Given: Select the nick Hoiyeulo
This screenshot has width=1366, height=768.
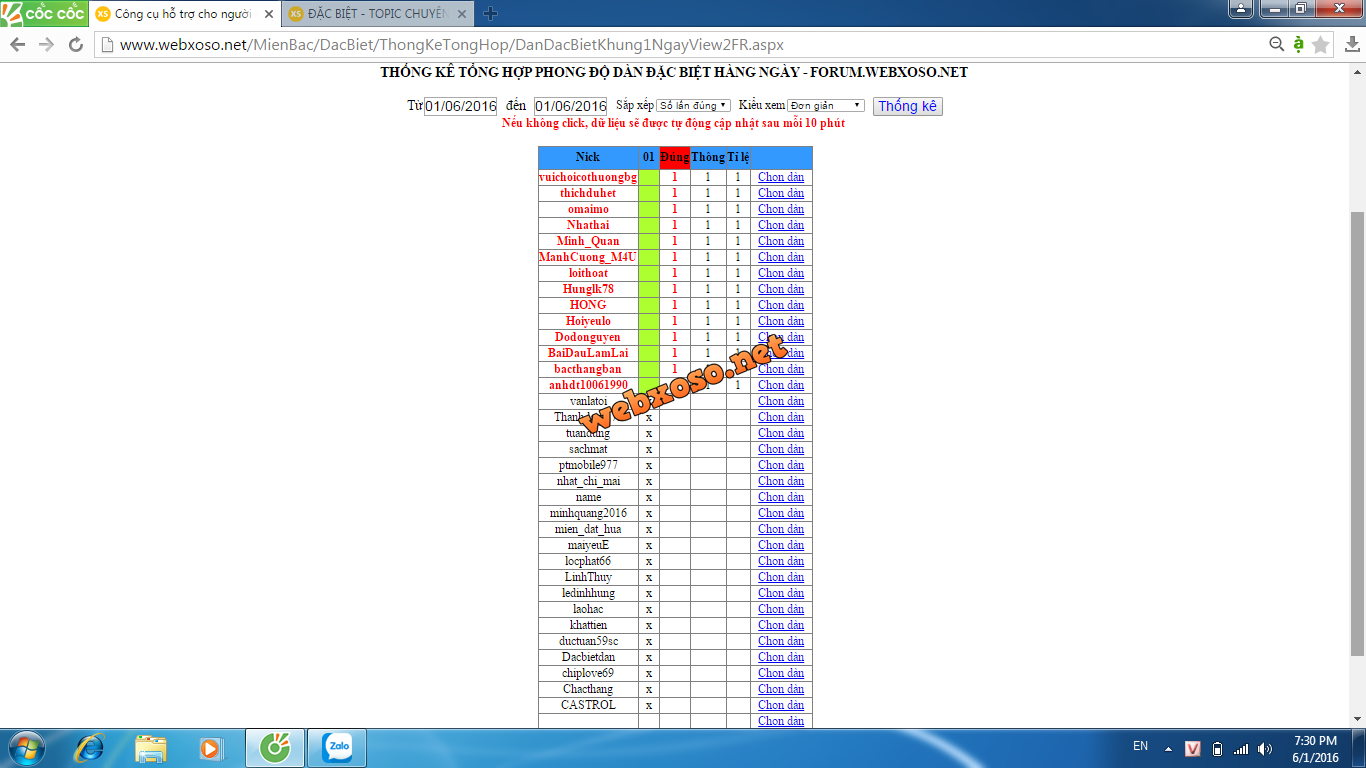Looking at the screenshot, I should click(588, 321).
